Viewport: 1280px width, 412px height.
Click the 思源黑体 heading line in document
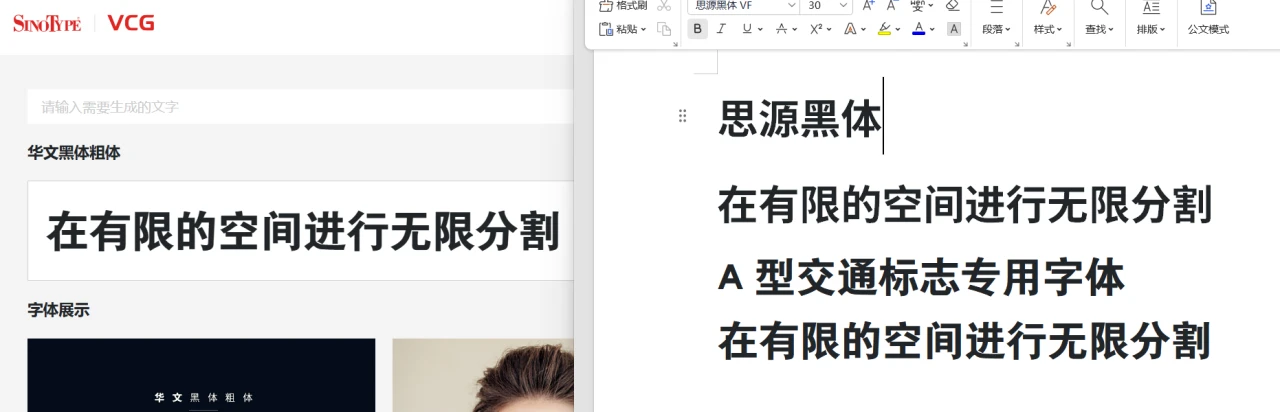[800, 119]
